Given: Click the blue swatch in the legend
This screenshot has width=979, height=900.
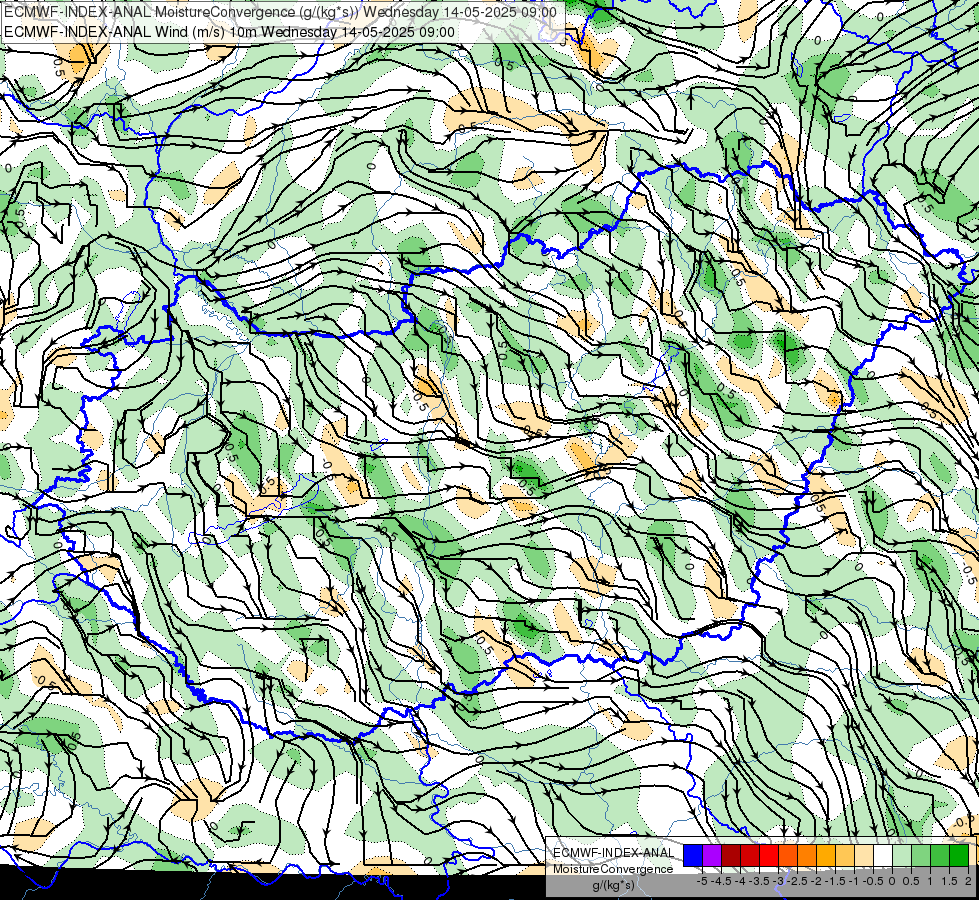Looking at the screenshot, I should pyautogui.click(x=693, y=855).
